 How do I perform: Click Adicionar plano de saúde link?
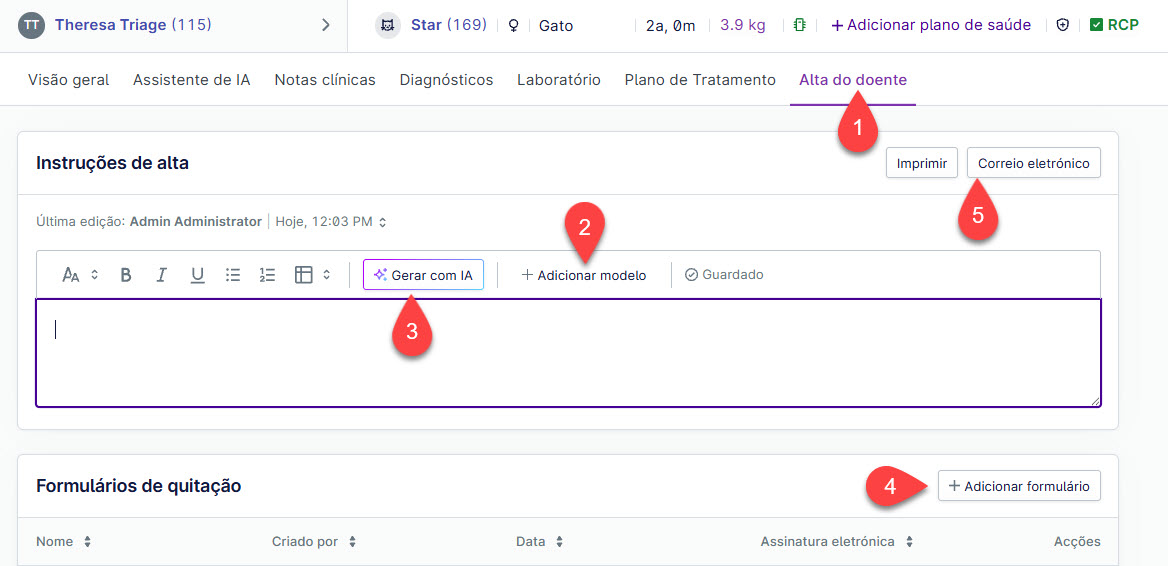click(x=931, y=25)
